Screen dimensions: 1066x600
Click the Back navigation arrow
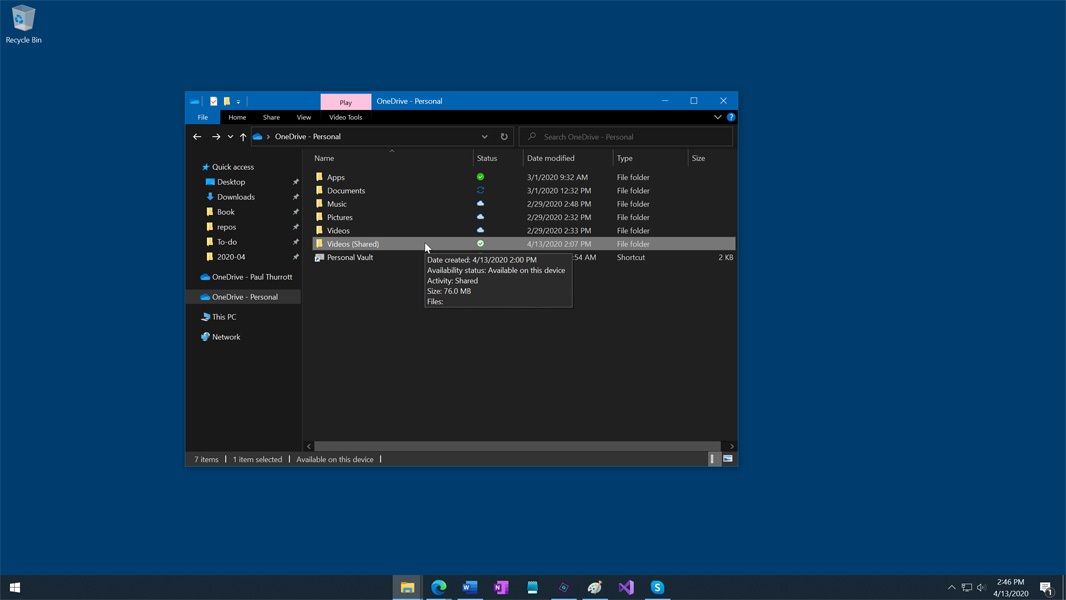point(197,137)
